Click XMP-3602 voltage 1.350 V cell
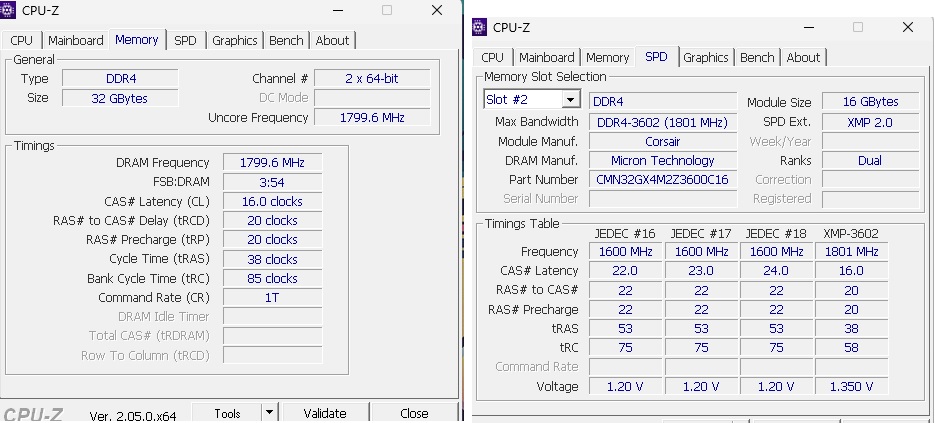This screenshot has width=935, height=423. pyautogui.click(x=852, y=386)
